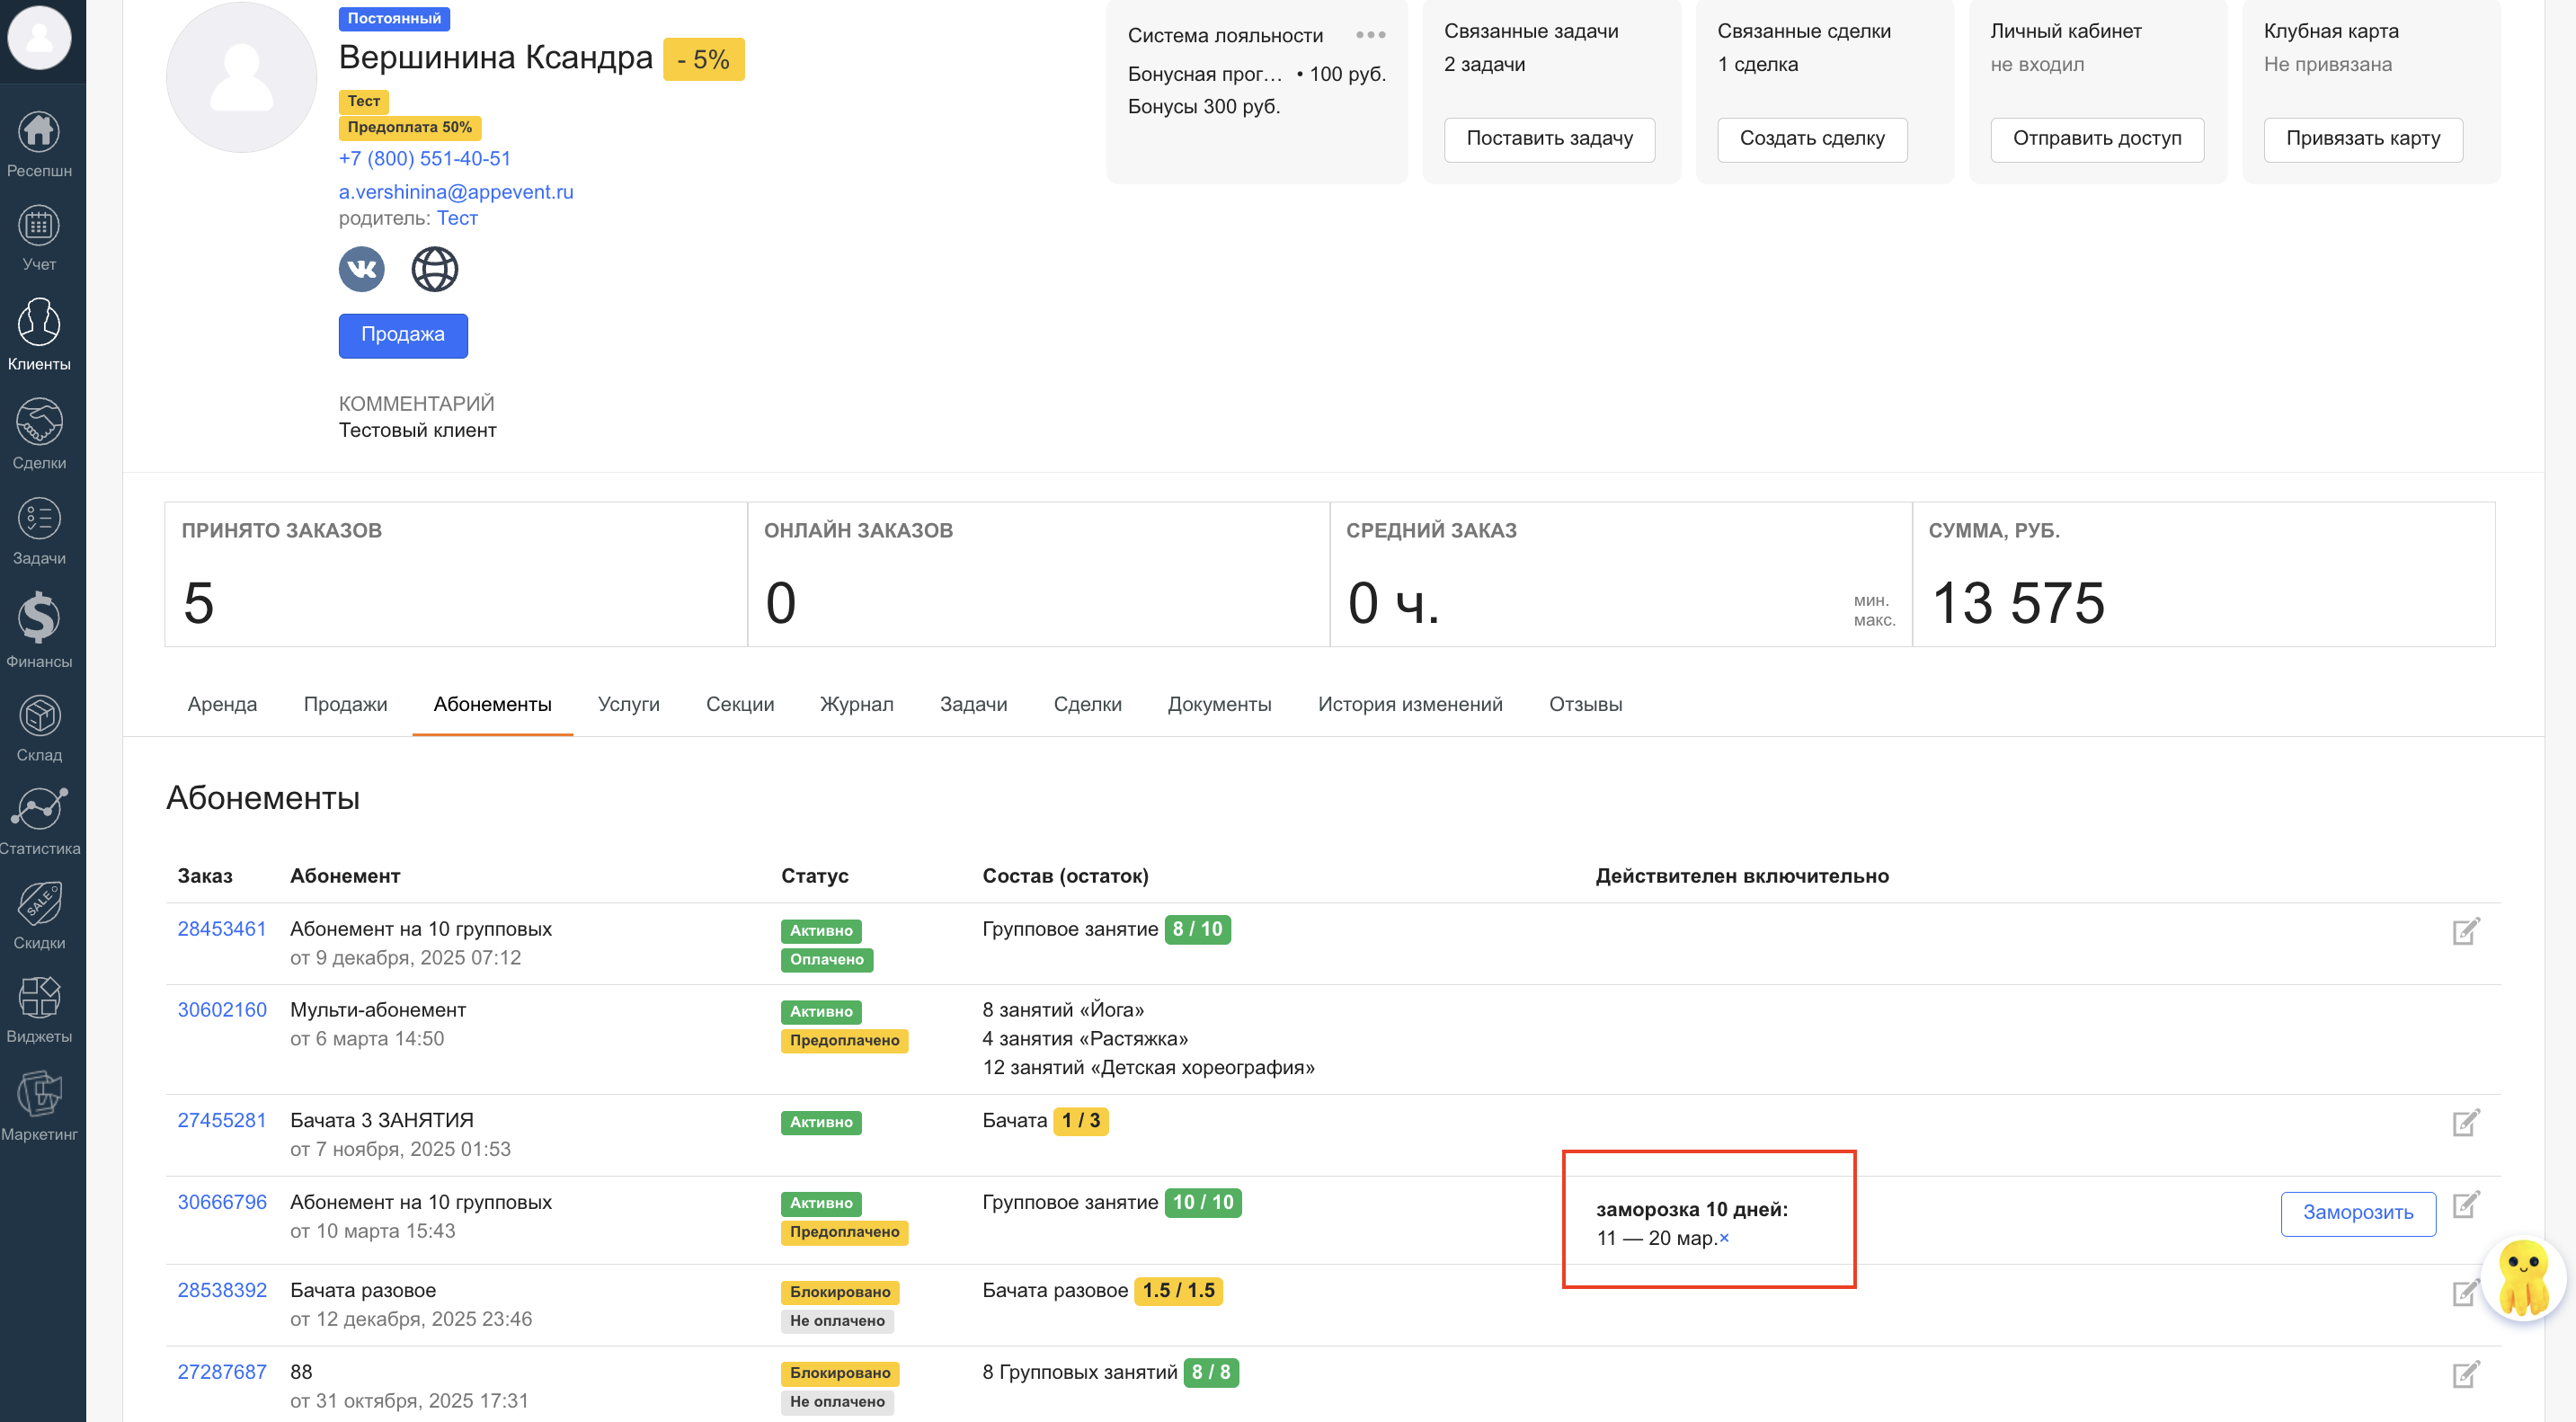The width and height of the screenshot is (2576, 1422).
Task: Click the globe website icon
Action: tap(434, 269)
